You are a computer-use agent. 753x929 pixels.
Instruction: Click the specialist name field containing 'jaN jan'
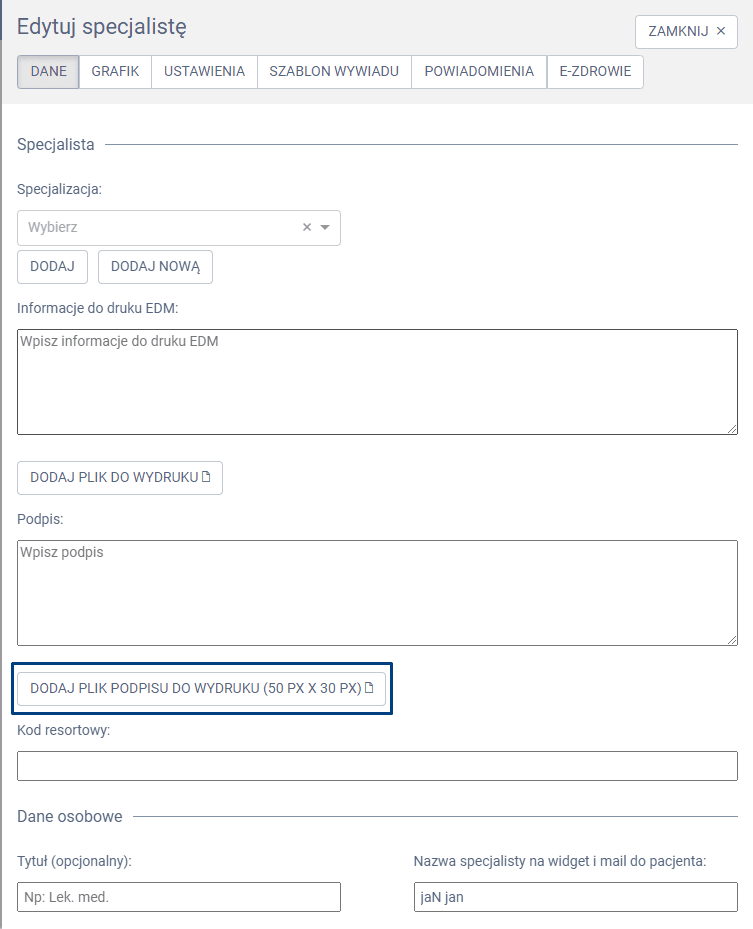pyautogui.click(x=575, y=897)
